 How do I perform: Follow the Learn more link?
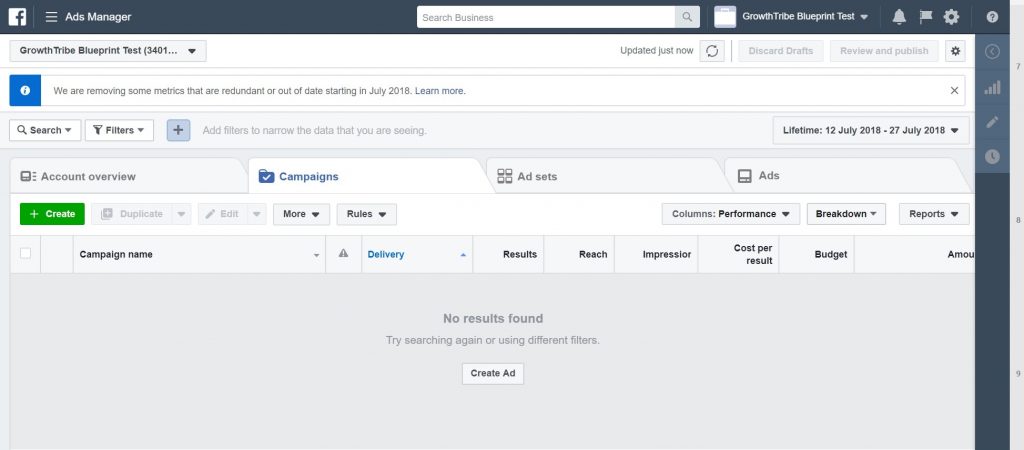(x=440, y=91)
